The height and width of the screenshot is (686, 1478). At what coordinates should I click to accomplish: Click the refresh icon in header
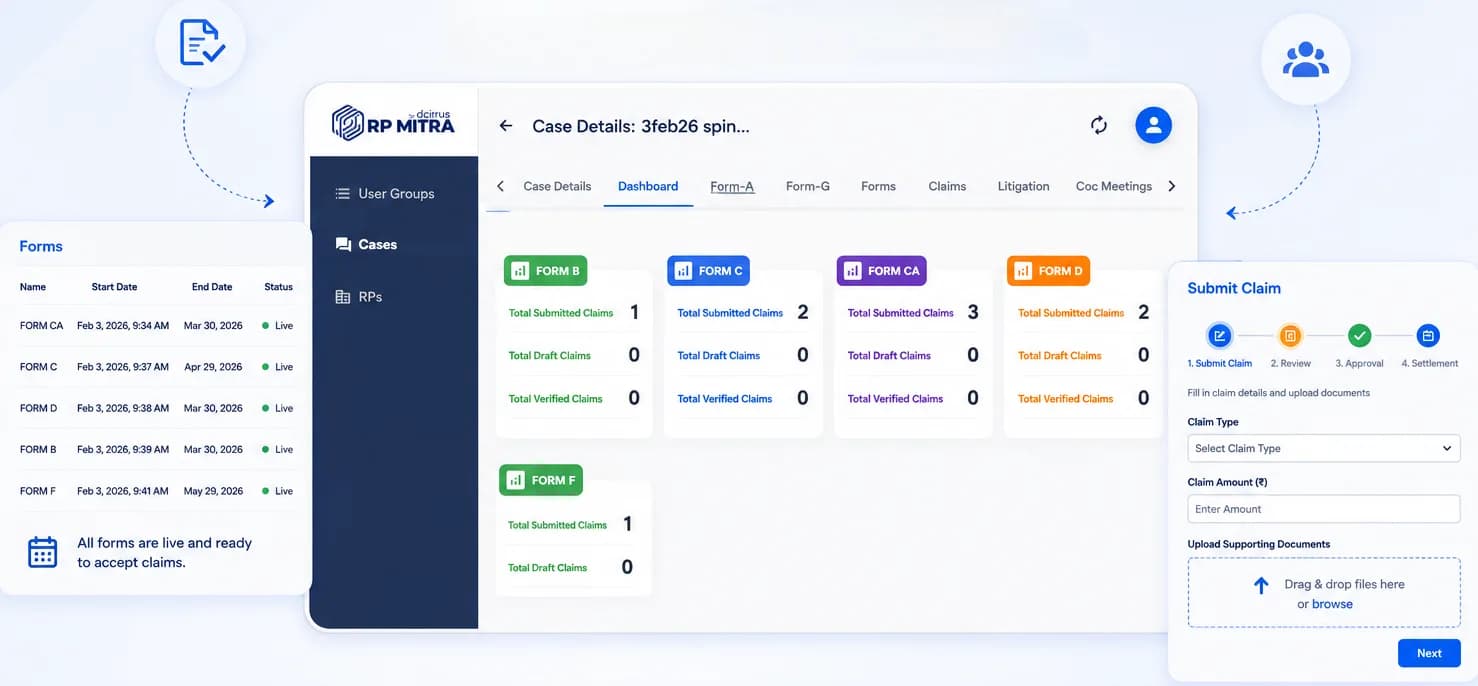click(x=1099, y=125)
